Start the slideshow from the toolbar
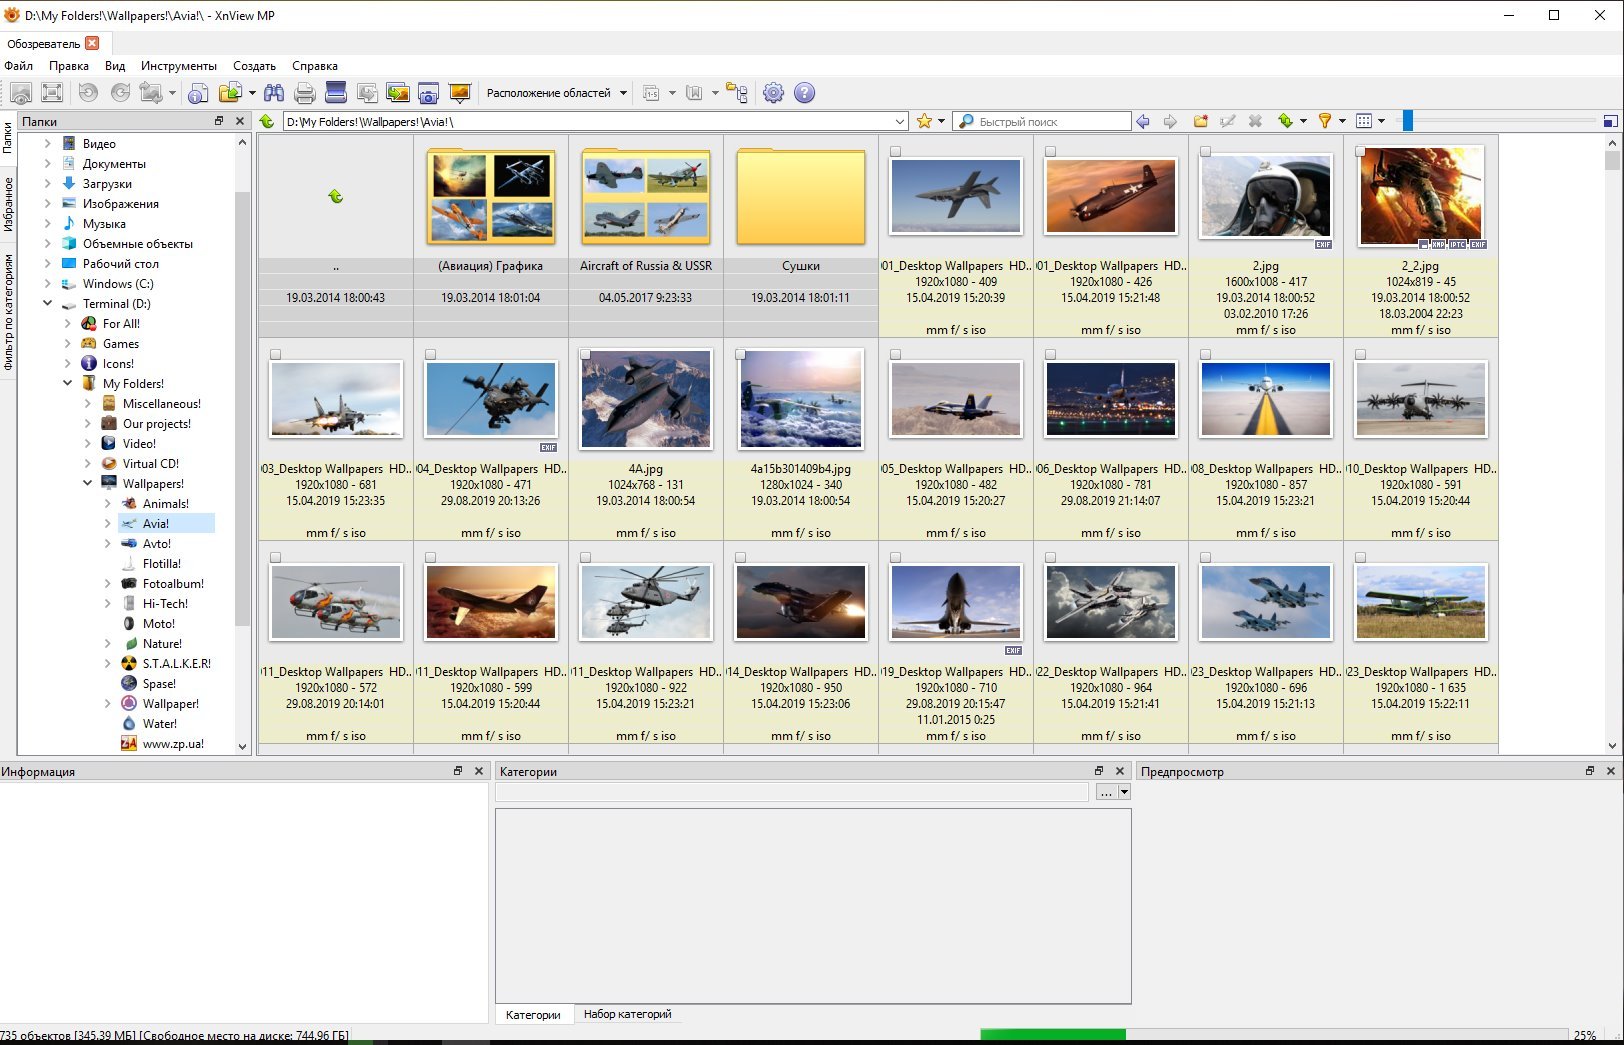Viewport: 1624px width, 1045px height. click(460, 93)
